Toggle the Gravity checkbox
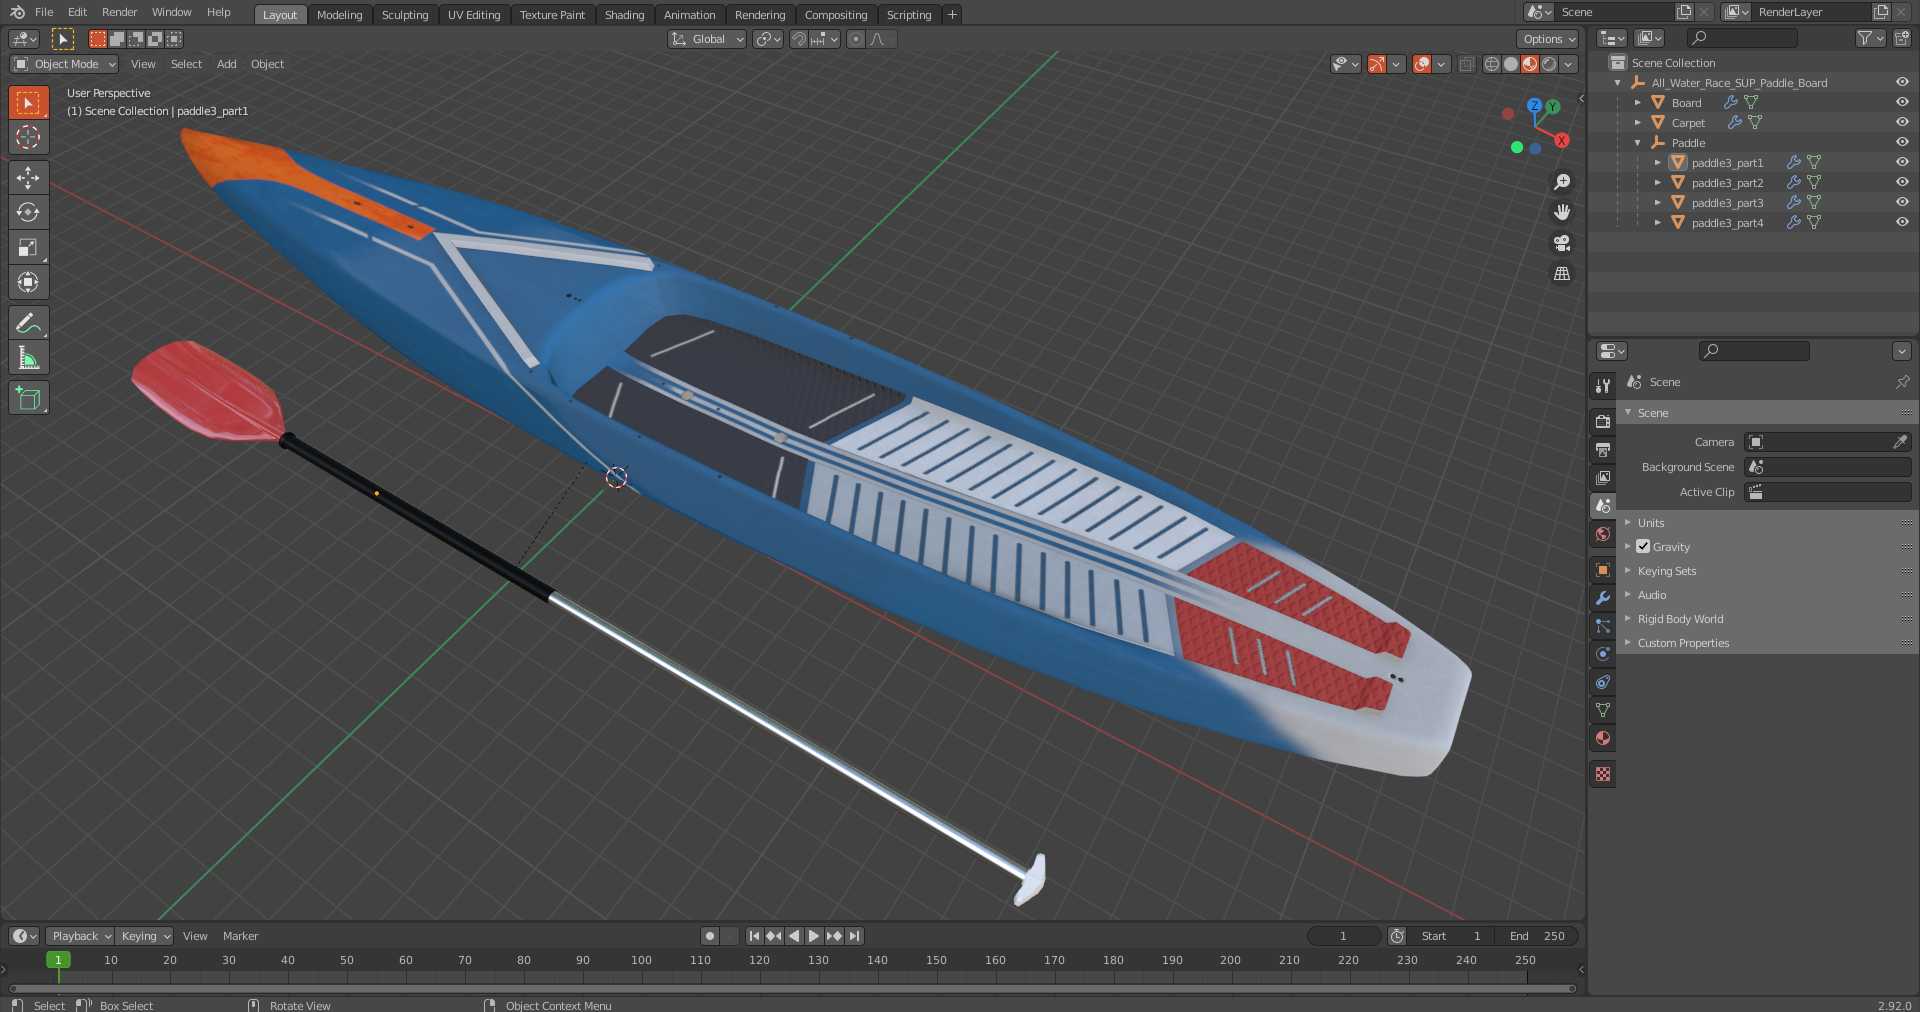The height and width of the screenshot is (1012, 1920). [x=1643, y=546]
